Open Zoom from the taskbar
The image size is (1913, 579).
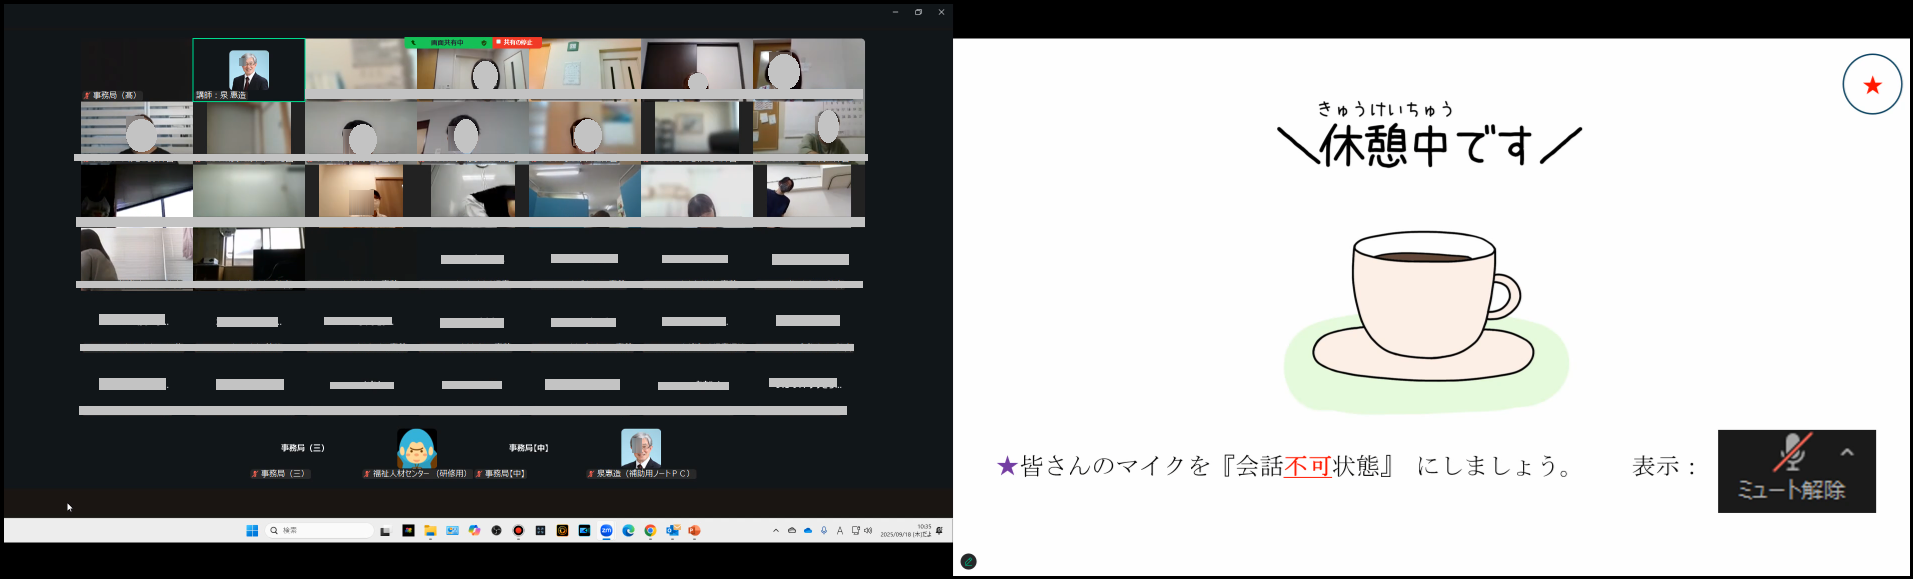point(606,531)
